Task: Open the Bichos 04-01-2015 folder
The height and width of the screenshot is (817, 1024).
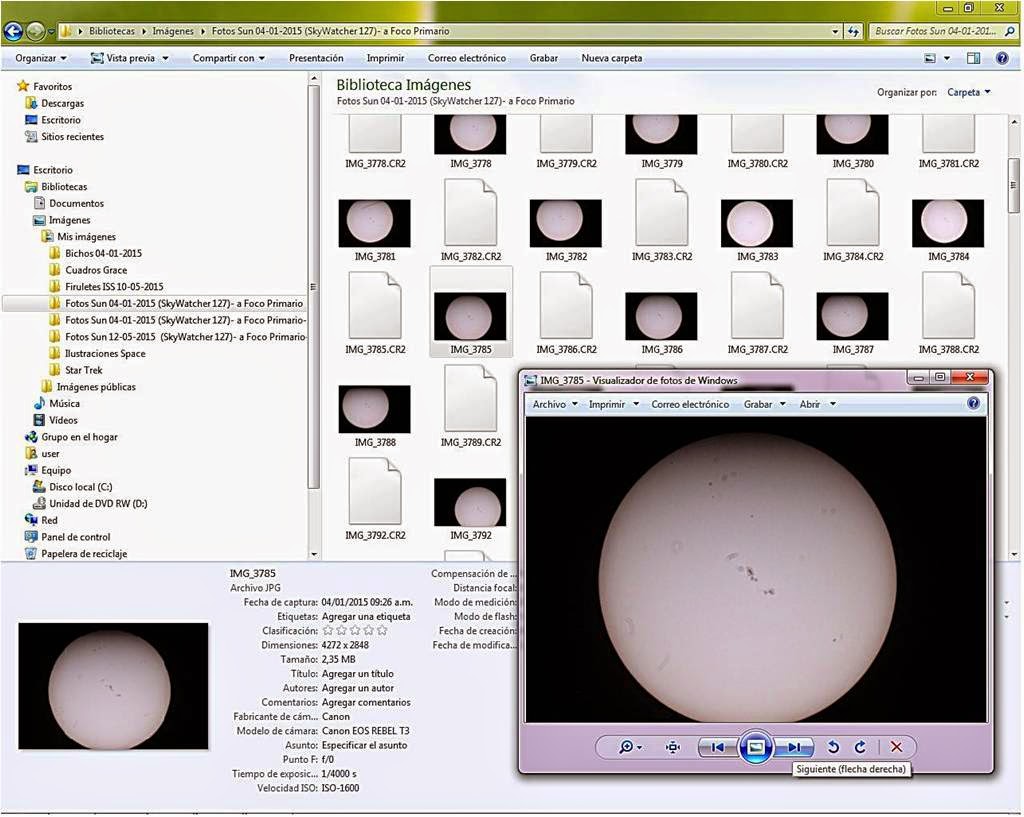Action: [103, 253]
